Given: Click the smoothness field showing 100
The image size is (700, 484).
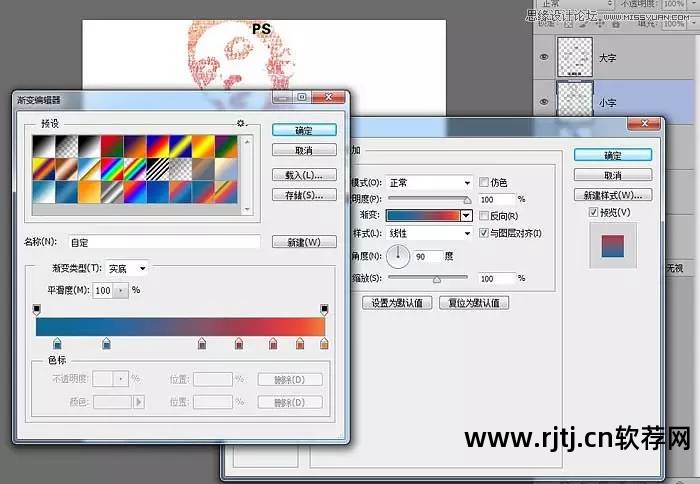Looking at the screenshot, I should tap(104, 291).
